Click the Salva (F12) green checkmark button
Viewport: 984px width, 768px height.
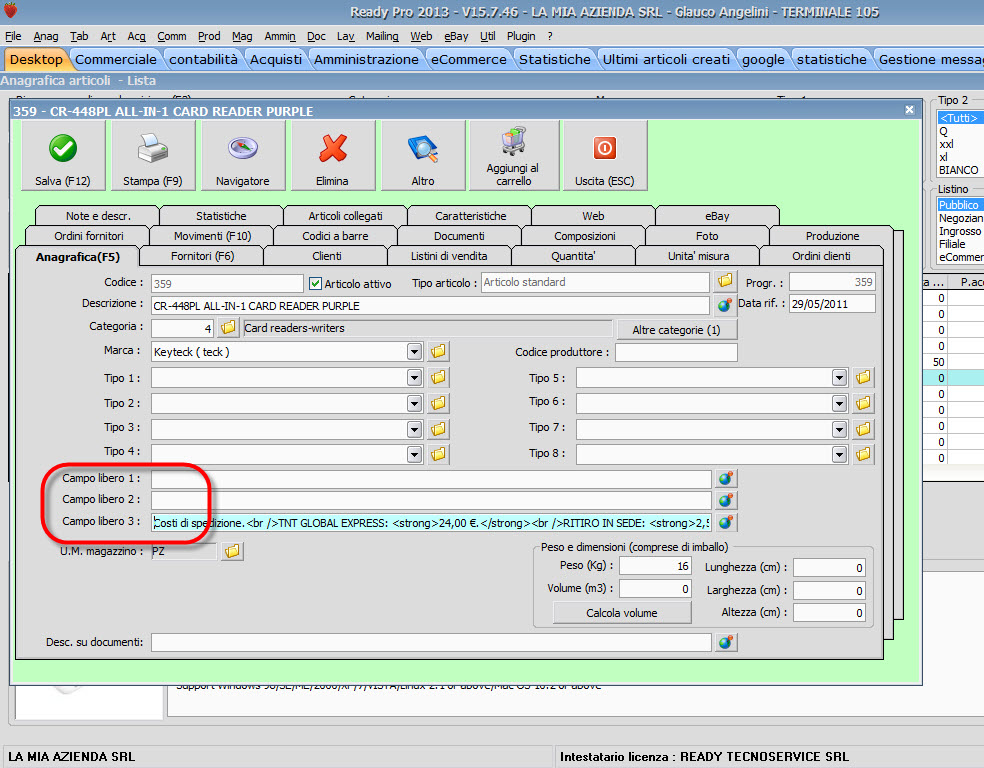click(63, 156)
